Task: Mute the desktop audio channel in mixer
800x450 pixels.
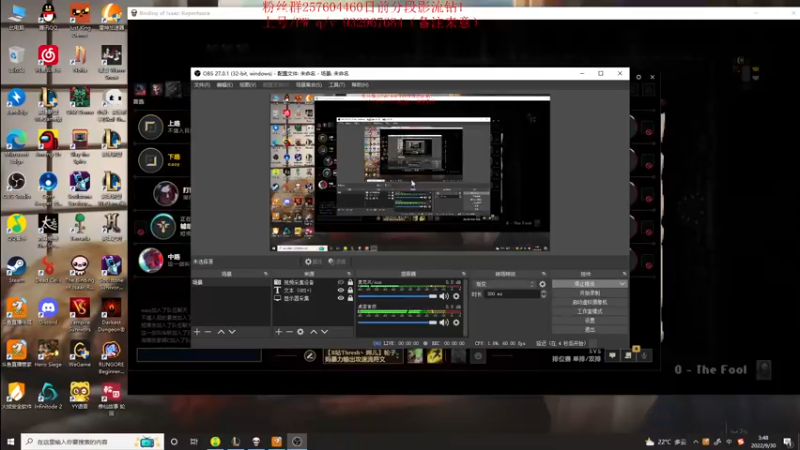Action: click(444, 322)
